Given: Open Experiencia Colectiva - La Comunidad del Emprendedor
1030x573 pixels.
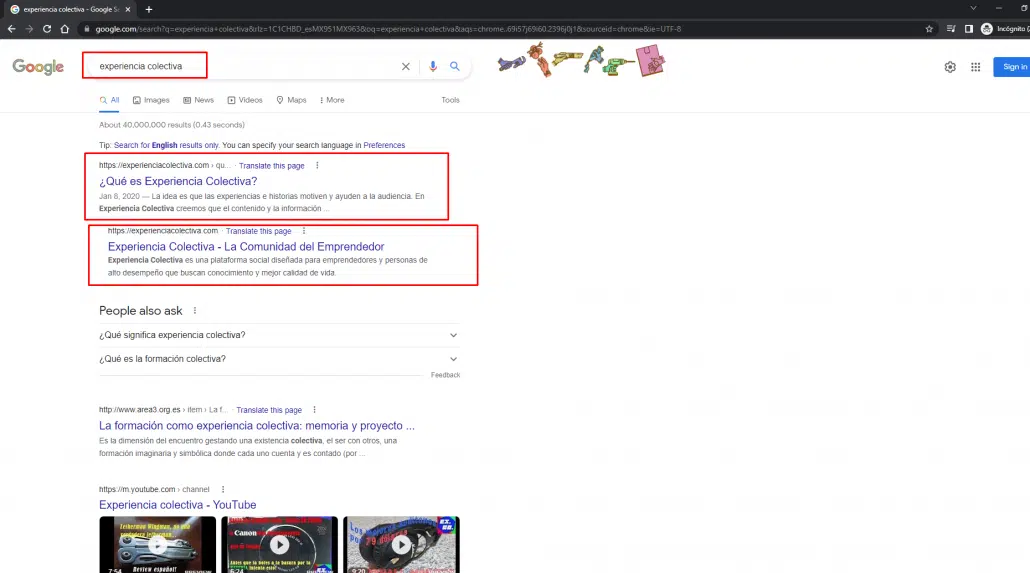Looking at the screenshot, I should pos(246,246).
